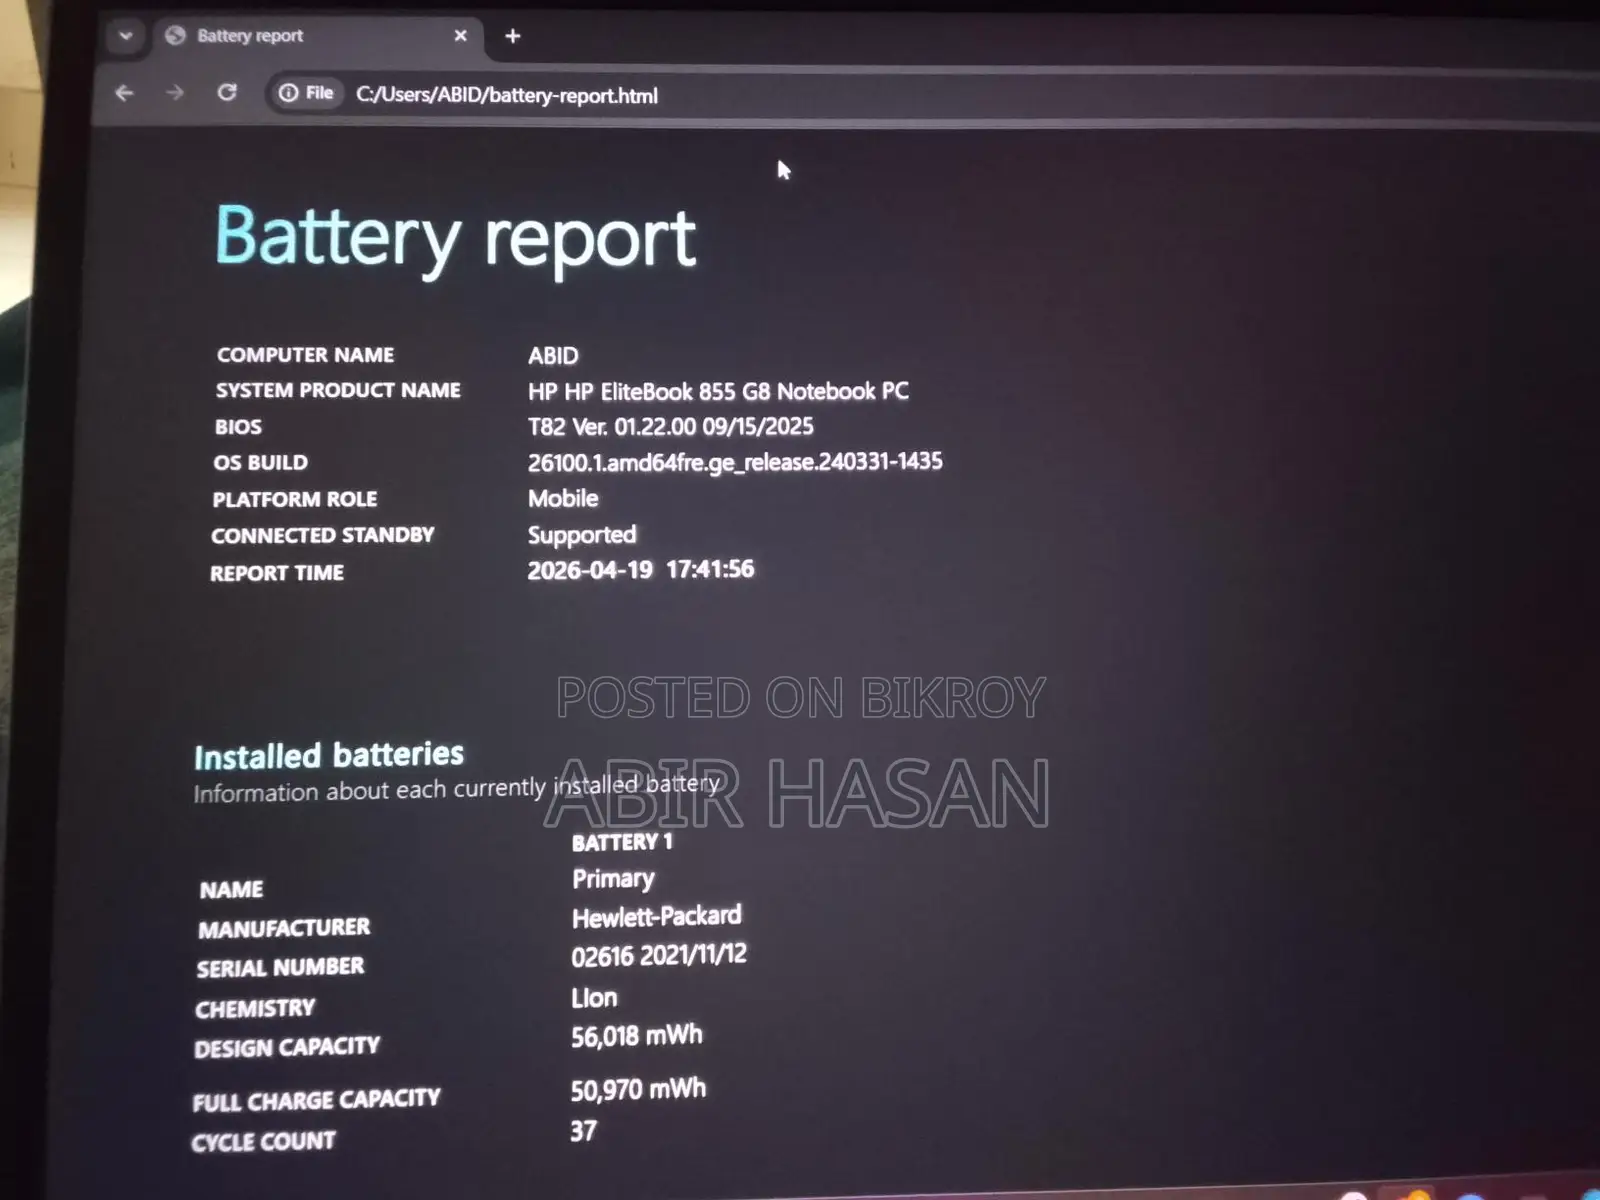Click the REPORT TIME label
The image size is (1600, 1200).
[277, 573]
